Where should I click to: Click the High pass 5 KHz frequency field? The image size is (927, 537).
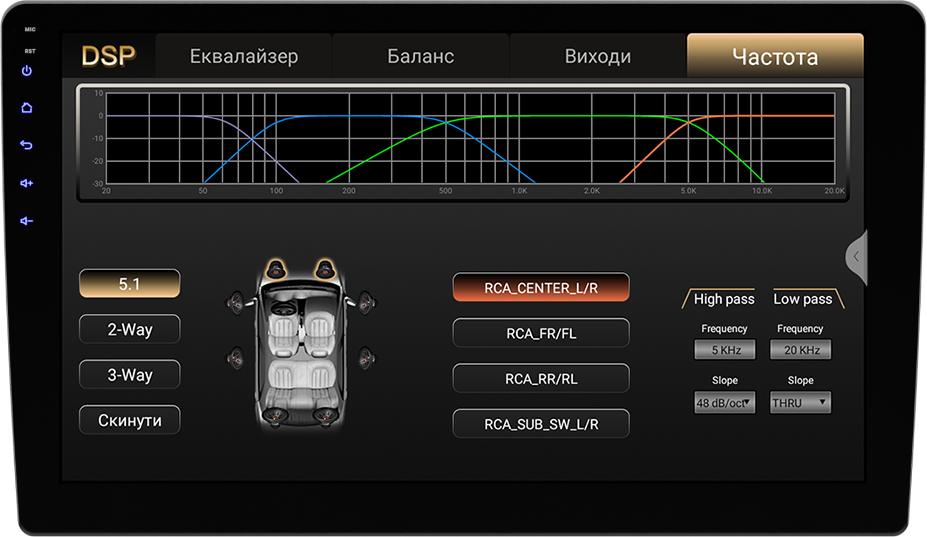tap(724, 350)
